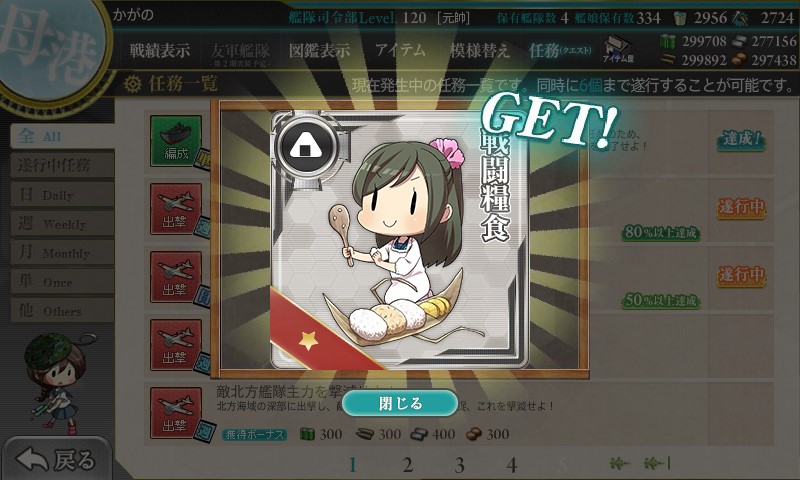This screenshot has height=480, width=800.
Task: Click the onigiri equipment type icon
Action: point(305,147)
